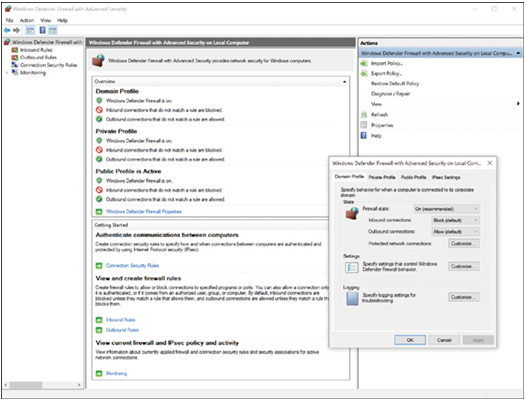Customize Protected network connections

pos(464,244)
